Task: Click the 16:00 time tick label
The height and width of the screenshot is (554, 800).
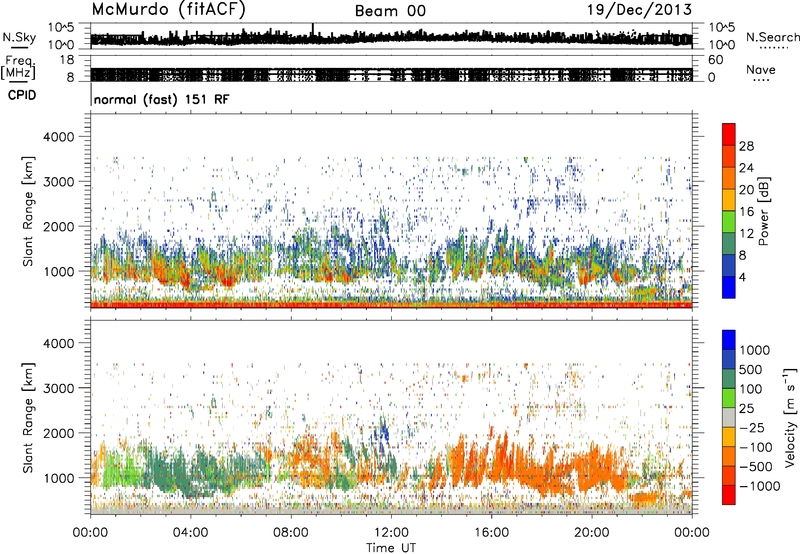Action: 491,533
